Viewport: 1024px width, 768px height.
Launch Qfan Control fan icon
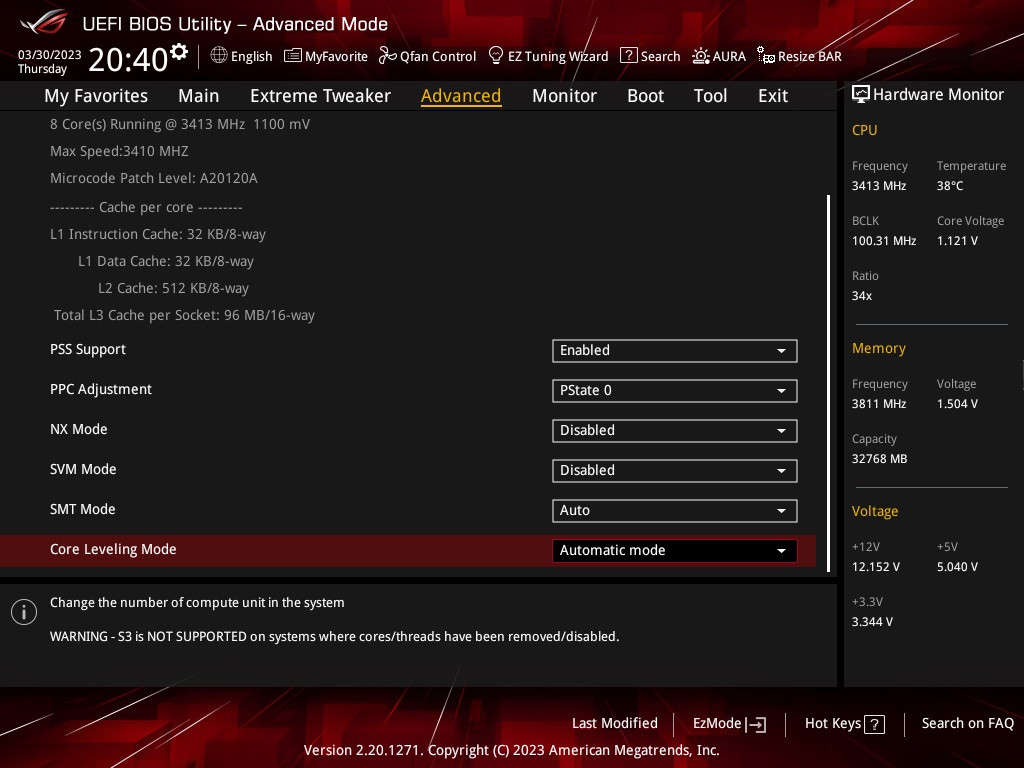pos(388,56)
